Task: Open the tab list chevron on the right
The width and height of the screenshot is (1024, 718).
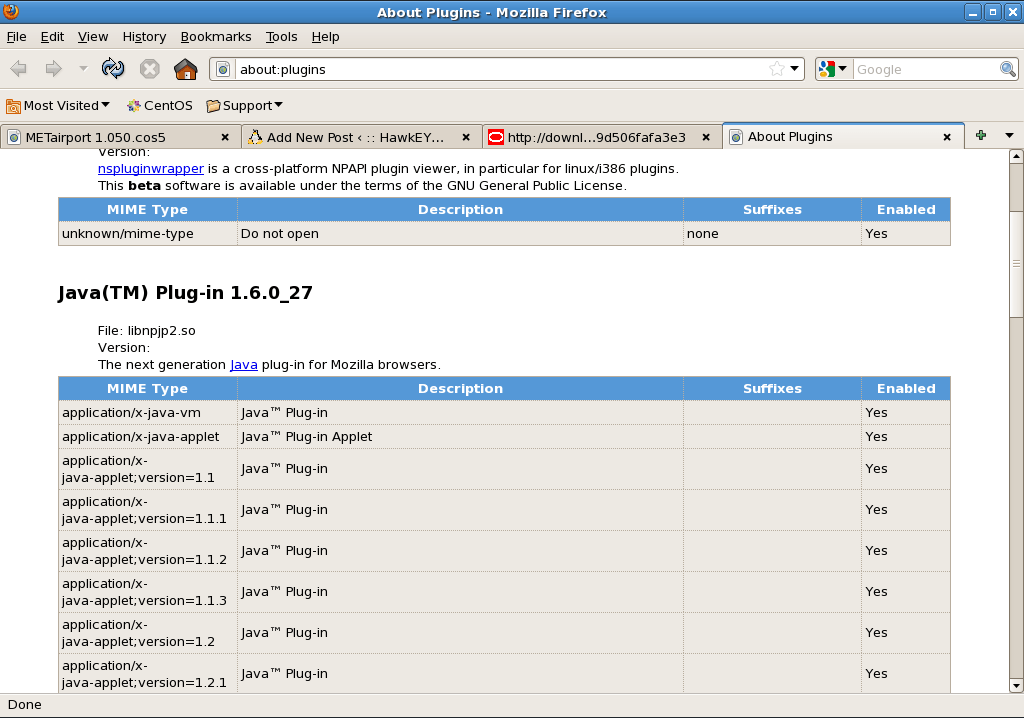Action: point(1008,133)
